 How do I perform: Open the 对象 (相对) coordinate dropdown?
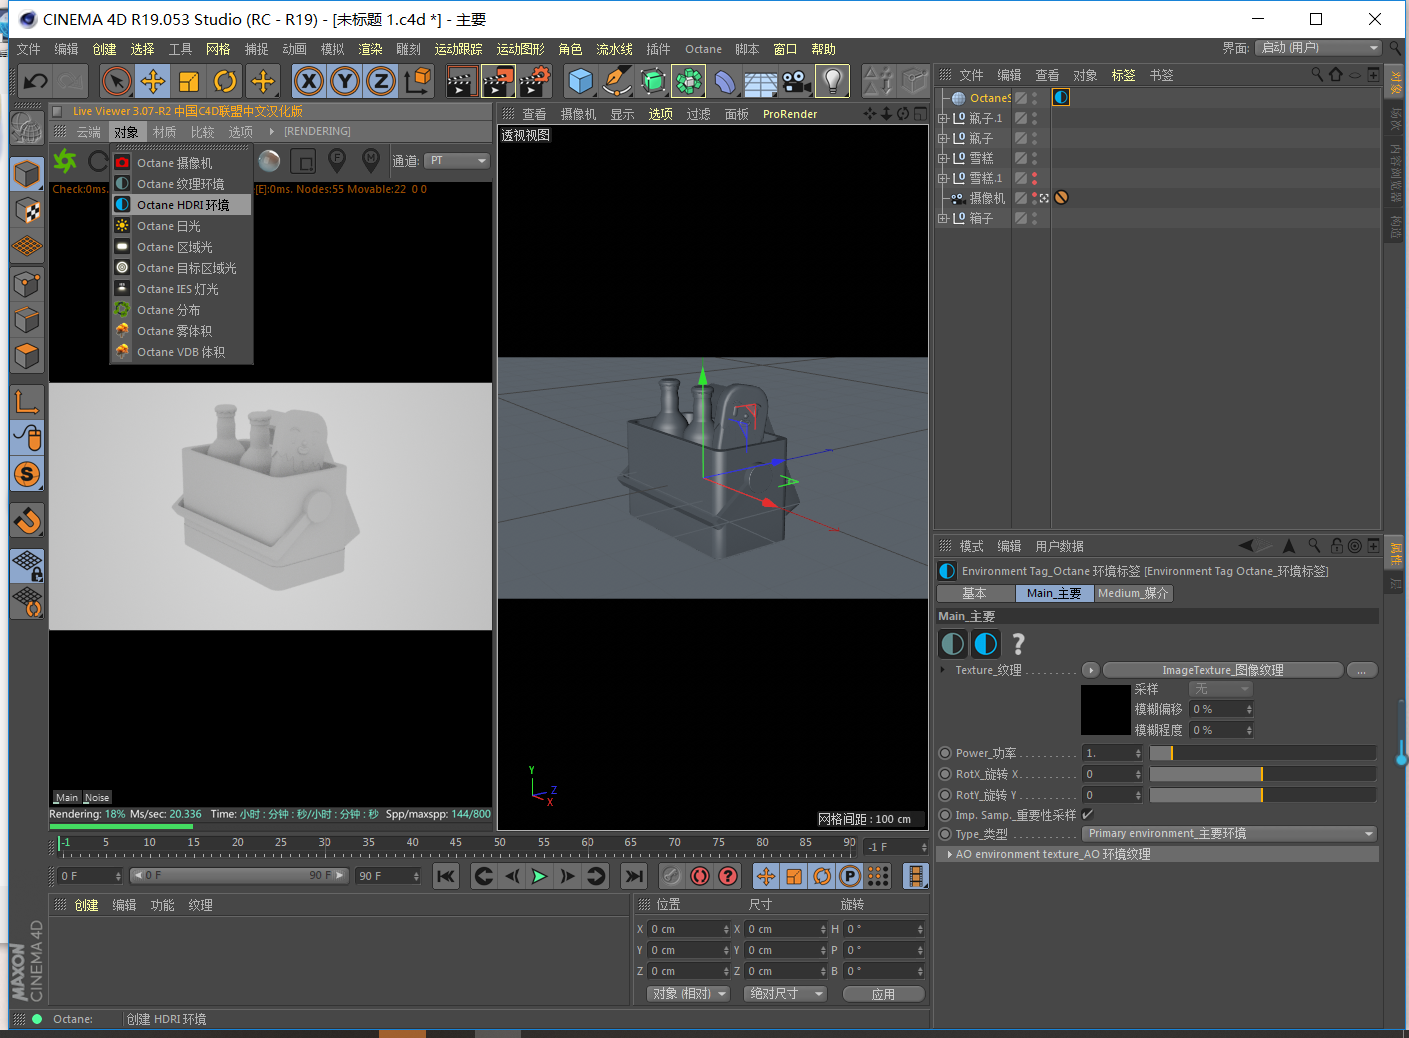click(688, 994)
